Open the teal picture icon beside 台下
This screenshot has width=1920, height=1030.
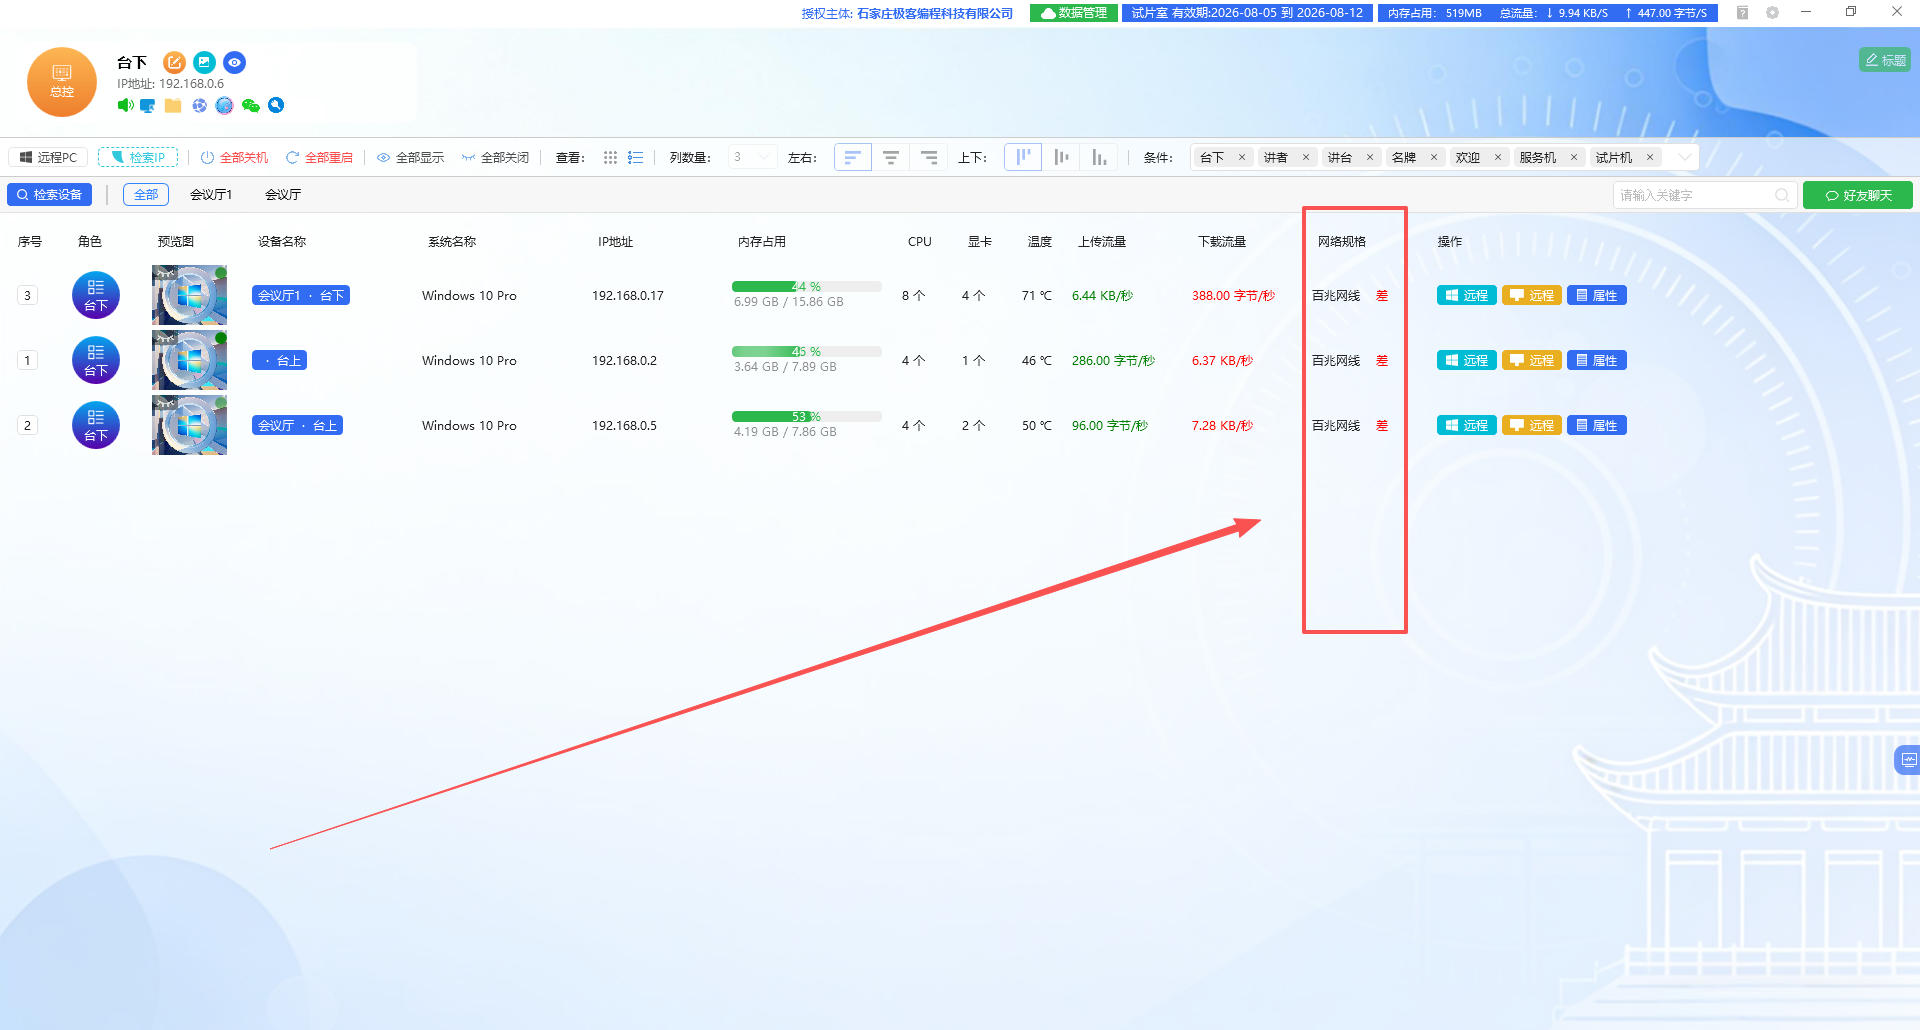204,62
